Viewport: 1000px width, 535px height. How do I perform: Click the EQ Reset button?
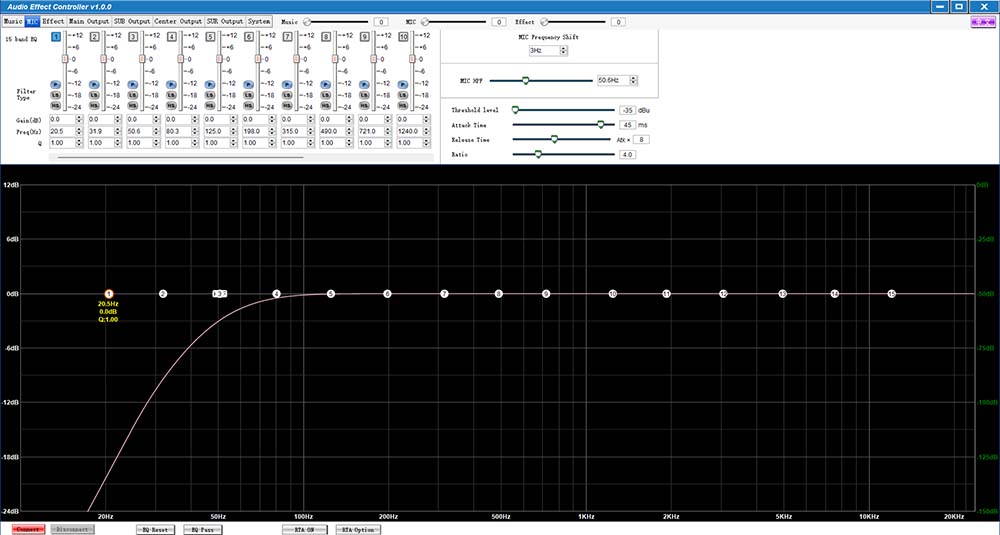pyautogui.click(x=155, y=529)
